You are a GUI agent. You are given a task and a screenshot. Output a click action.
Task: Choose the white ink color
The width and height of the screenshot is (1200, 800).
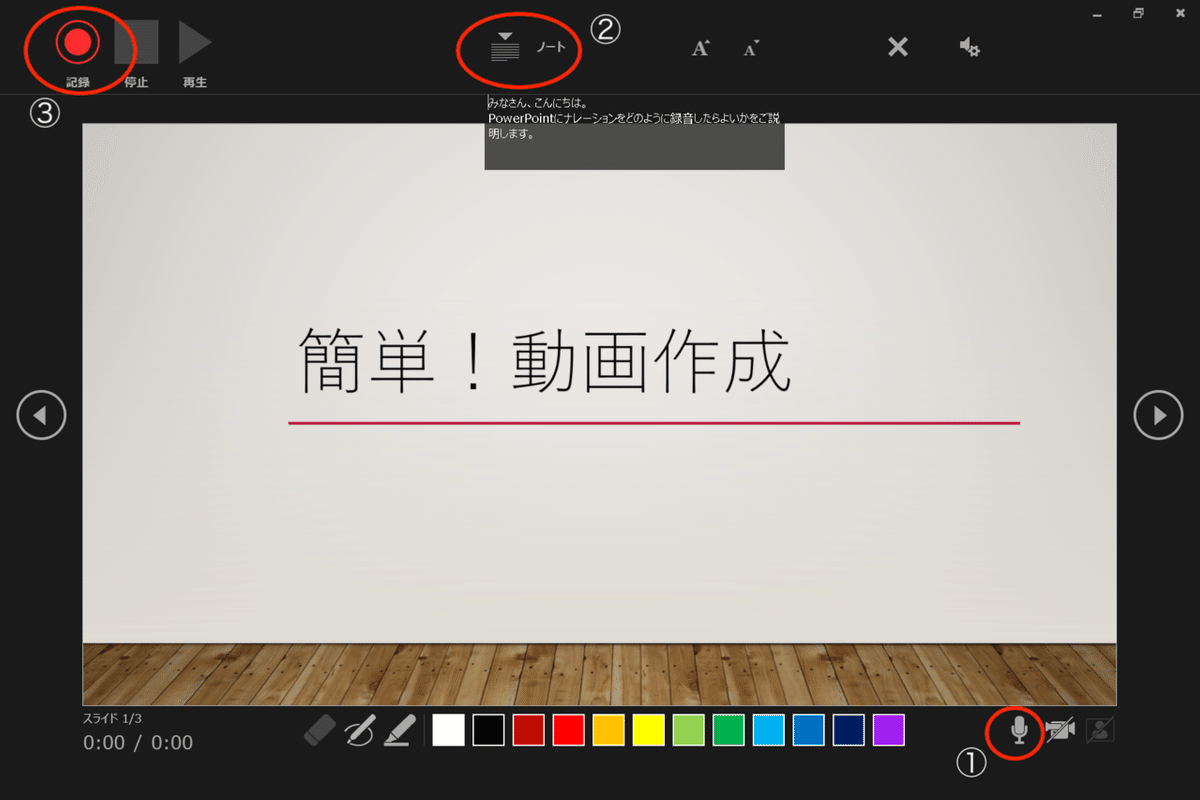pos(448,730)
